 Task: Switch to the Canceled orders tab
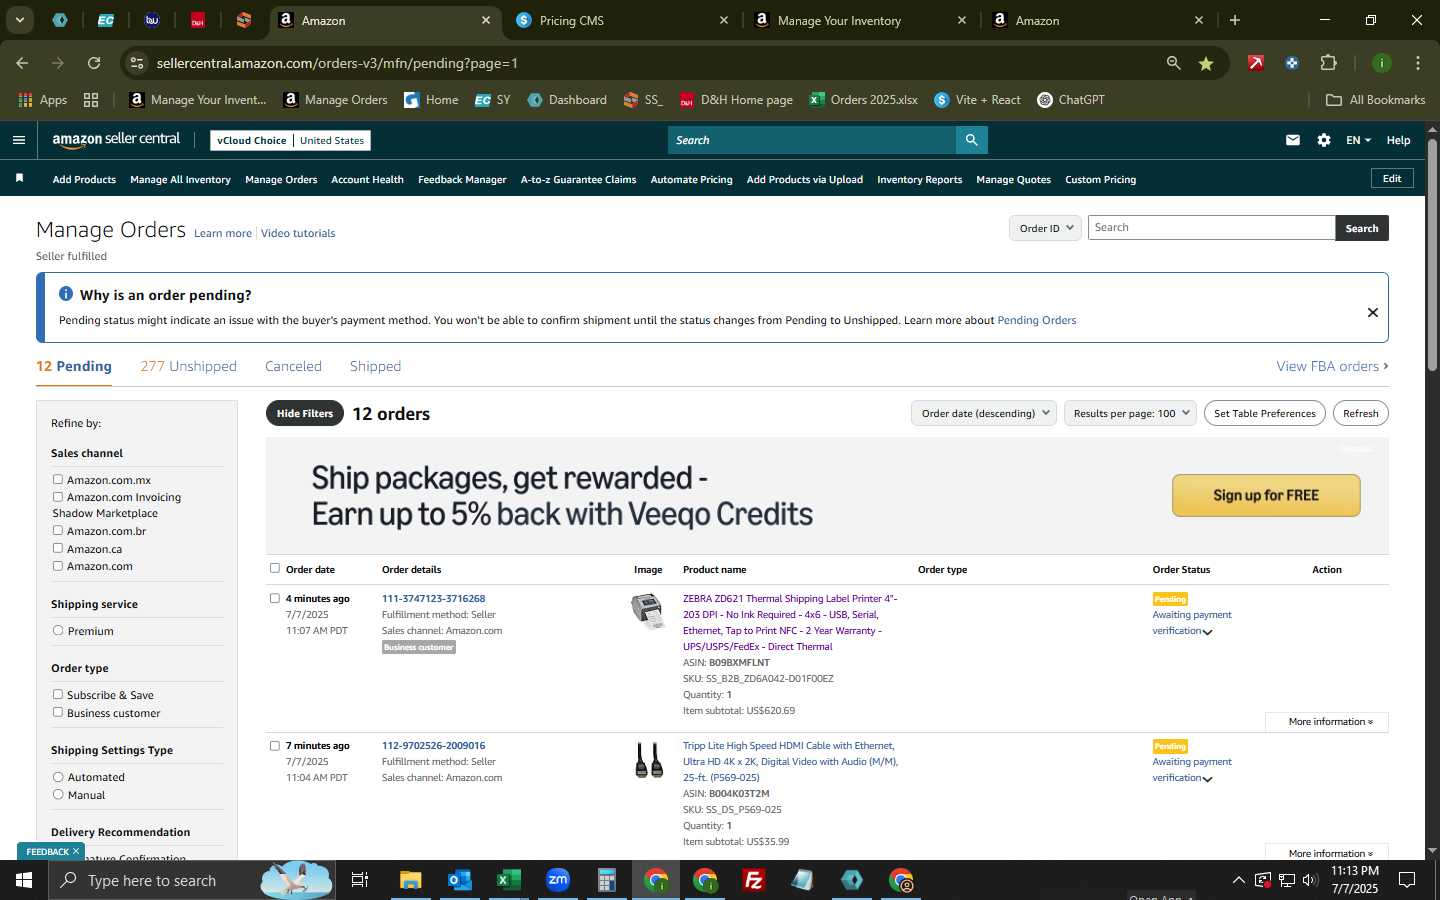(x=293, y=366)
